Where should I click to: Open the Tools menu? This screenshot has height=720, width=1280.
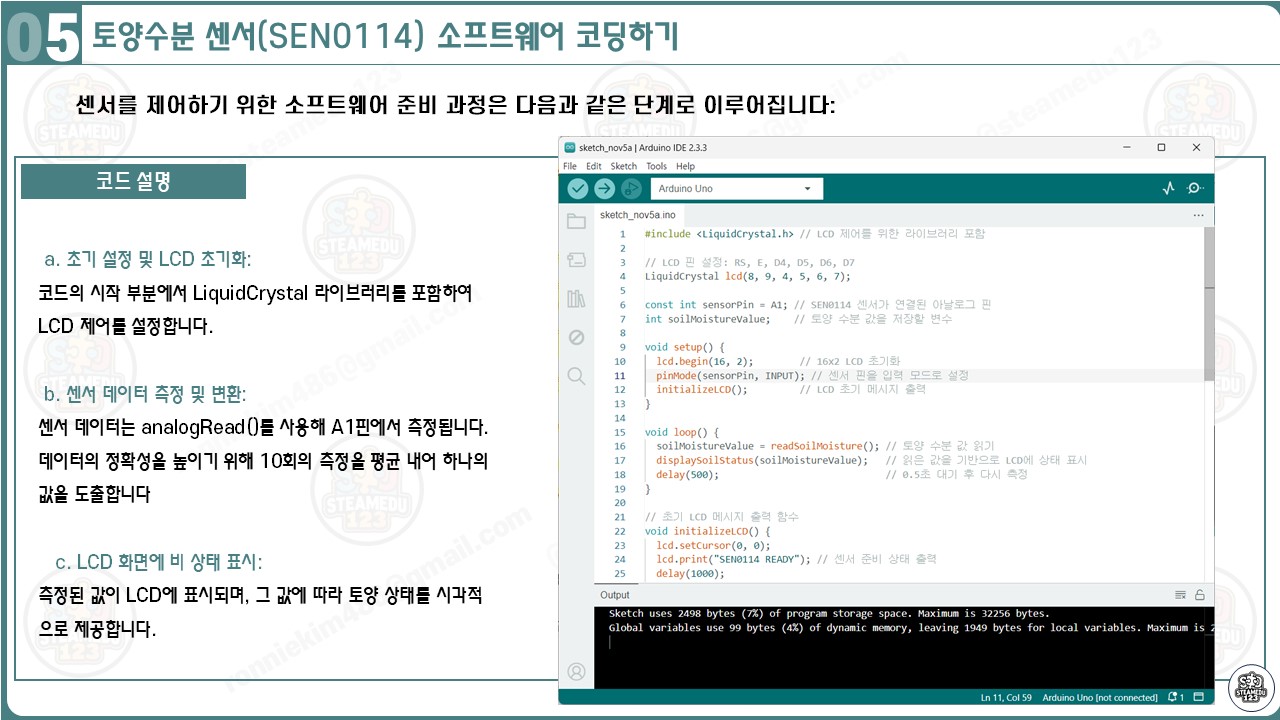[x=656, y=166]
